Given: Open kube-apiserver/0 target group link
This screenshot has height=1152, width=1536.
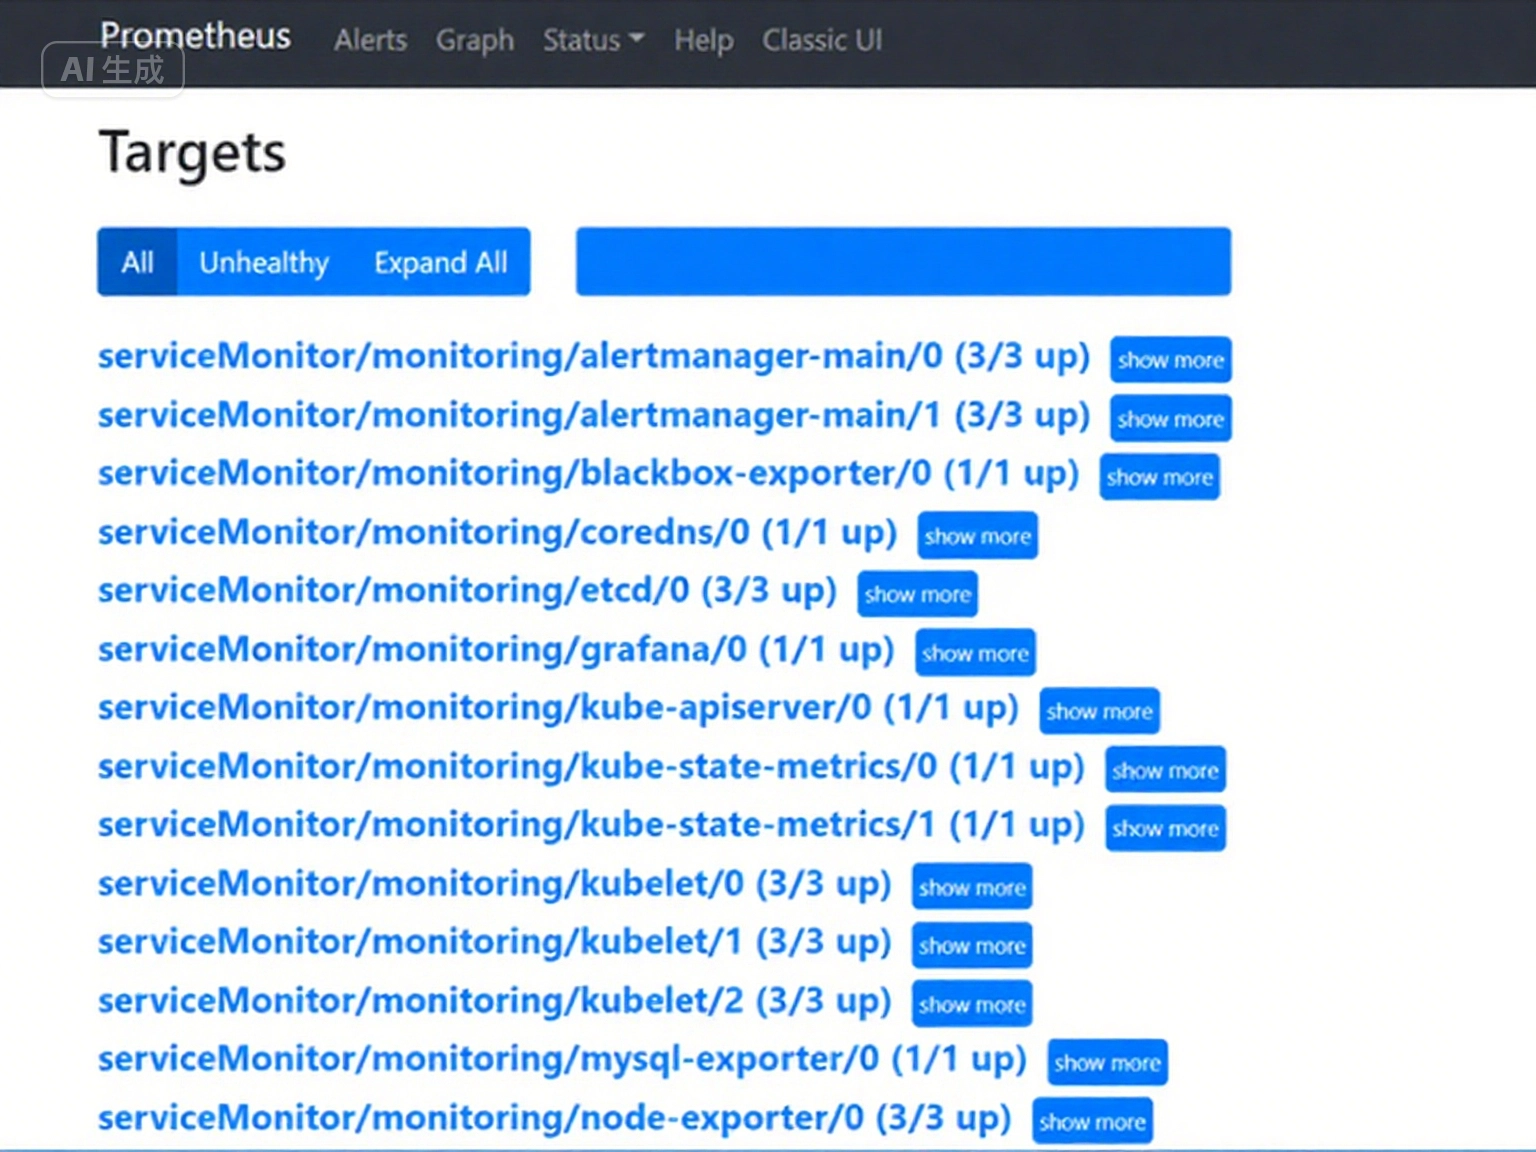Looking at the screenshot, I should [x=558, y=707].
